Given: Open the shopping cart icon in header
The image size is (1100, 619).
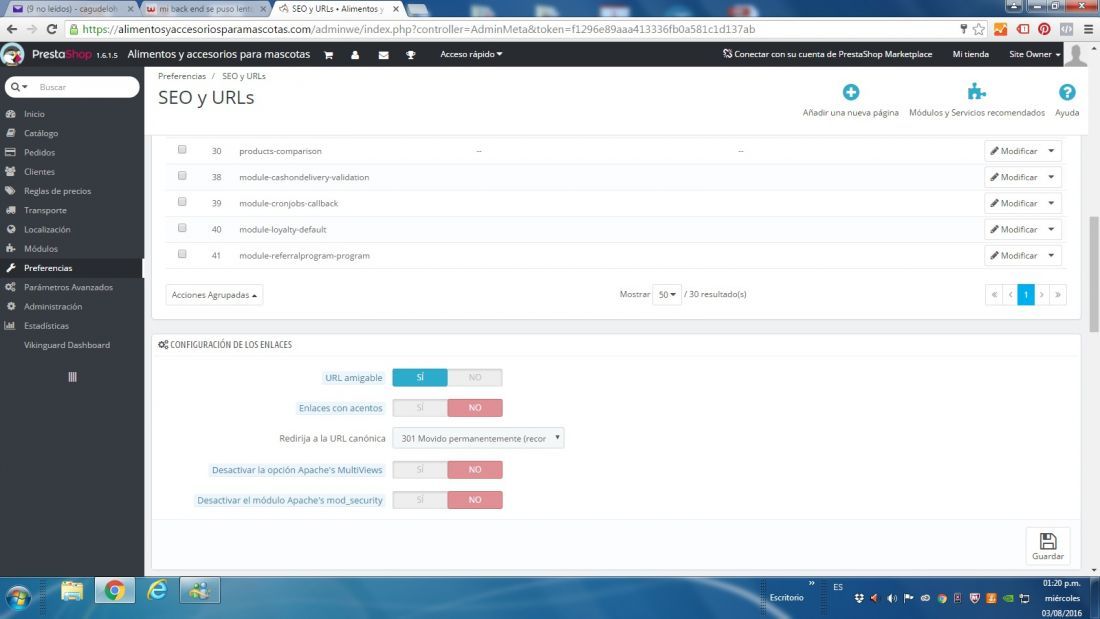Looking at the screenshot, I should coord(328,55).
